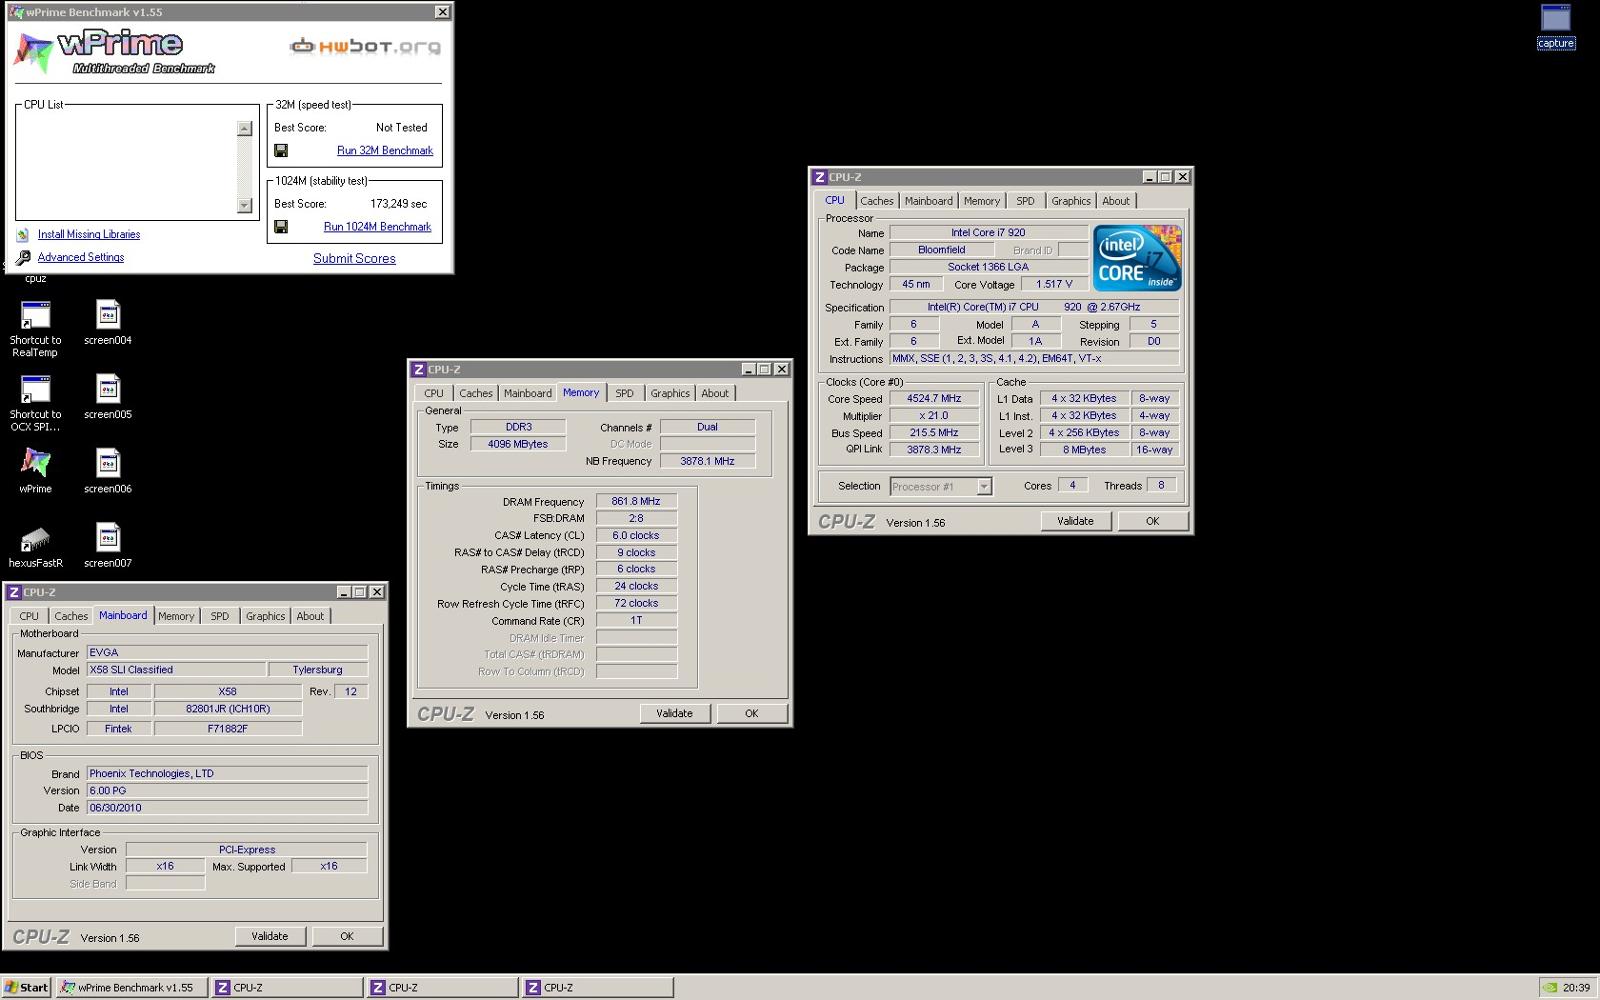
Task: Switch to wPrime Benchmark taskbar button
Action: point(132,987)
